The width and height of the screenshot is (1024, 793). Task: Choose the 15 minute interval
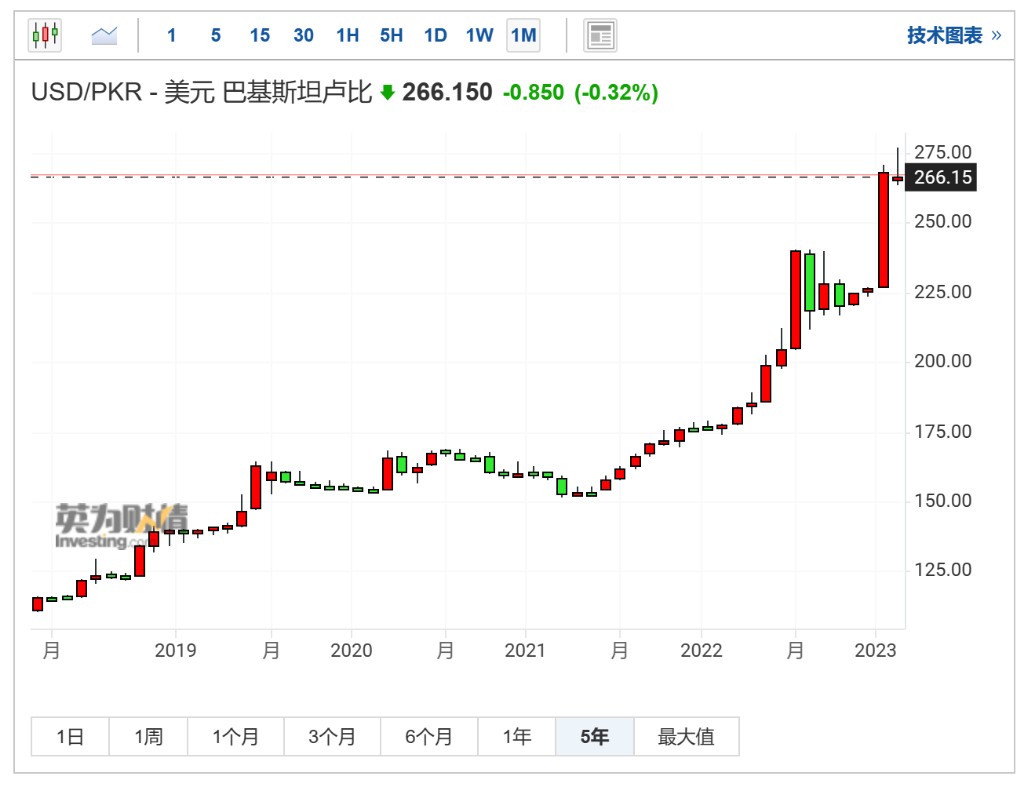tap(259, 36)
